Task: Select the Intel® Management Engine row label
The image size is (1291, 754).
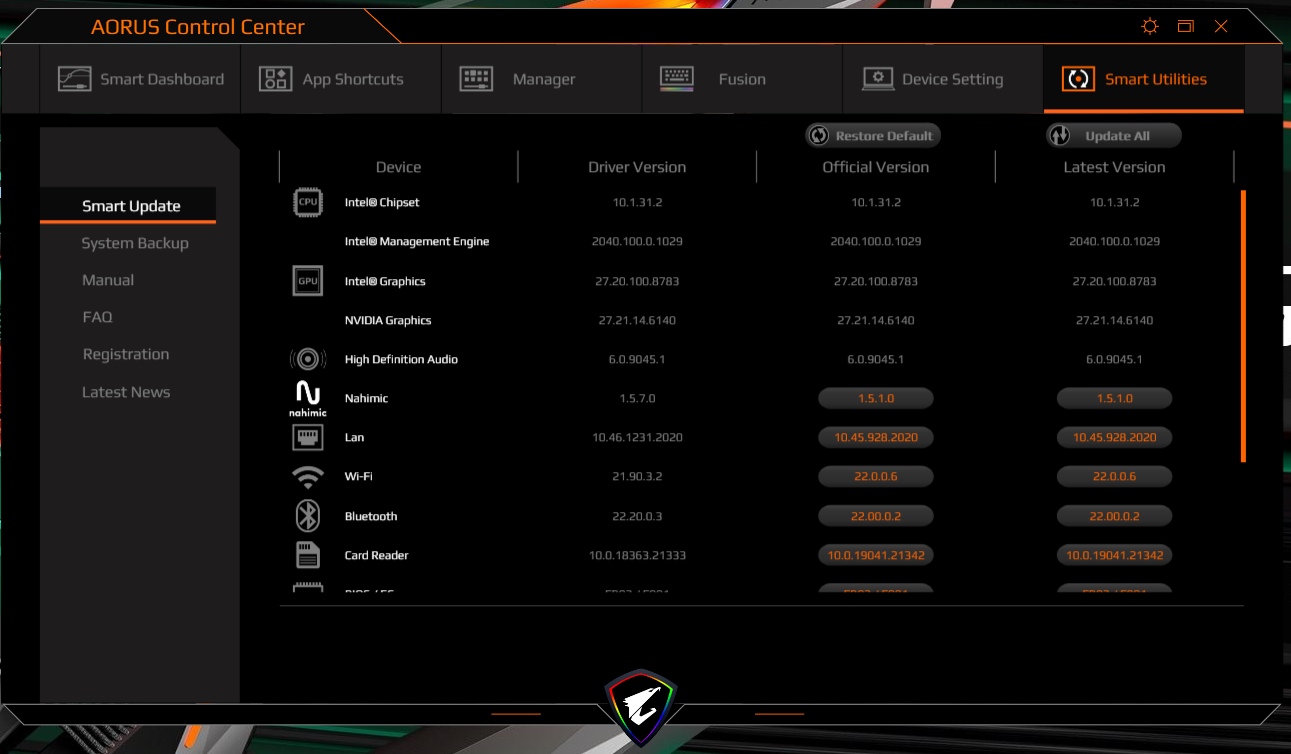Action: tap(417, 242)
